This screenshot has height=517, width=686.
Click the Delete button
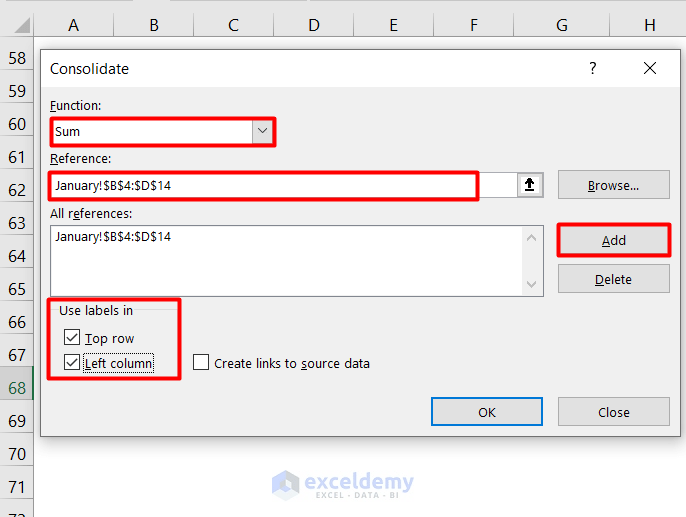coord(613,279)
